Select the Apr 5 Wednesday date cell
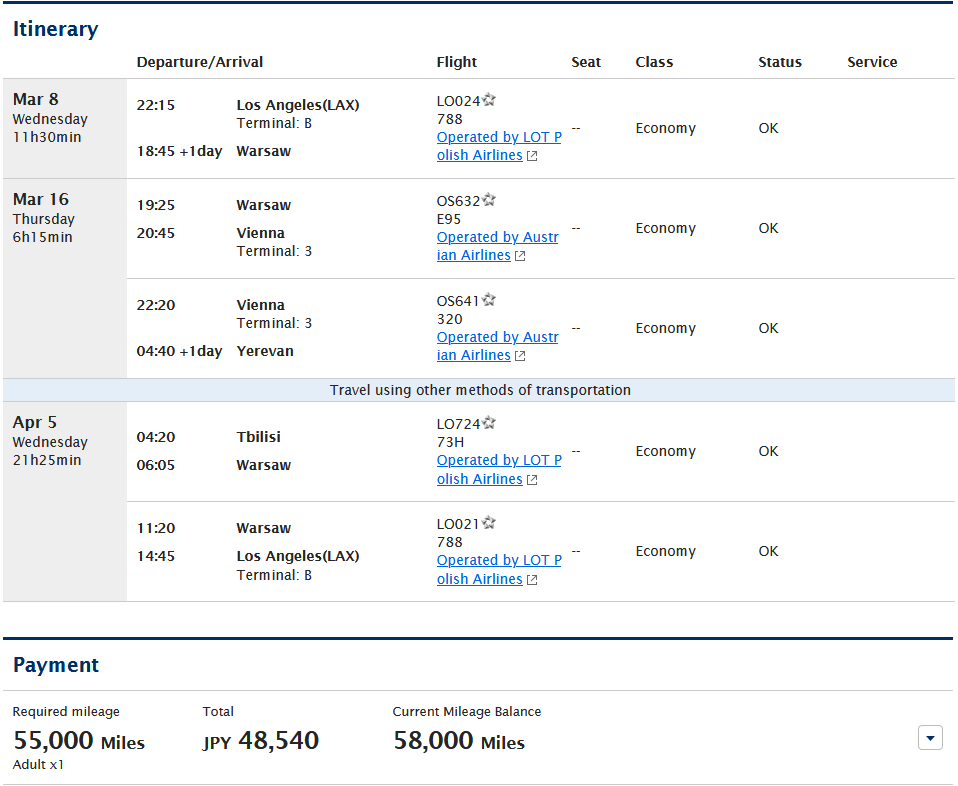Image resolution: width=958 pixels, height=786 pixels. click(65, 501)
